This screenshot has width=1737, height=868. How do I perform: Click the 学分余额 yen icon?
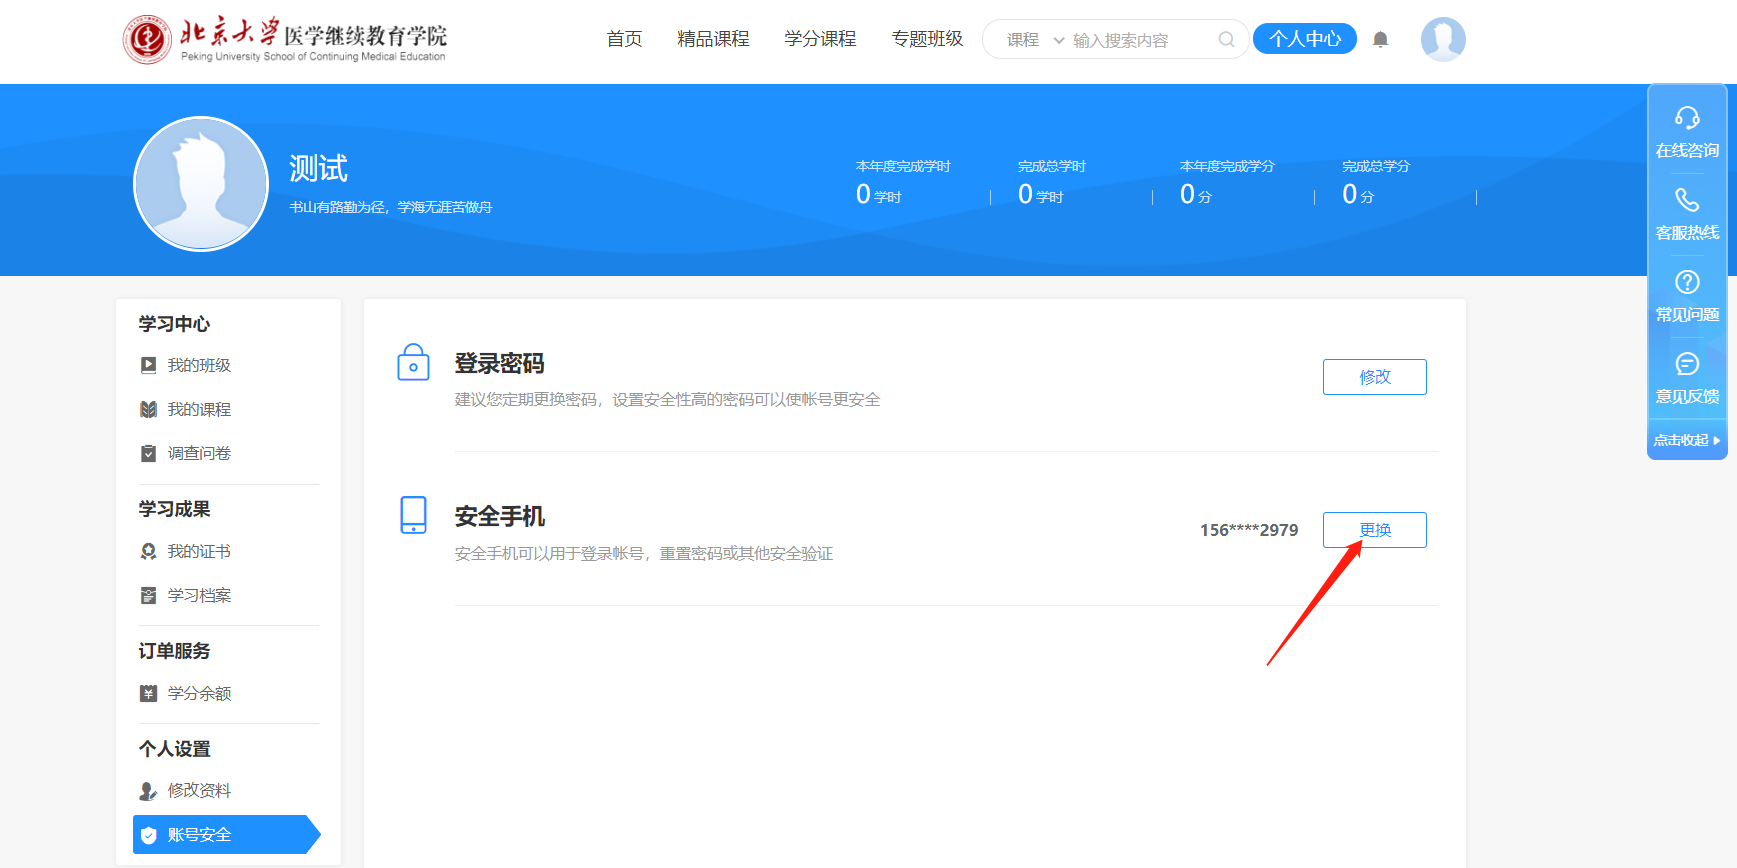pos(148,693)
